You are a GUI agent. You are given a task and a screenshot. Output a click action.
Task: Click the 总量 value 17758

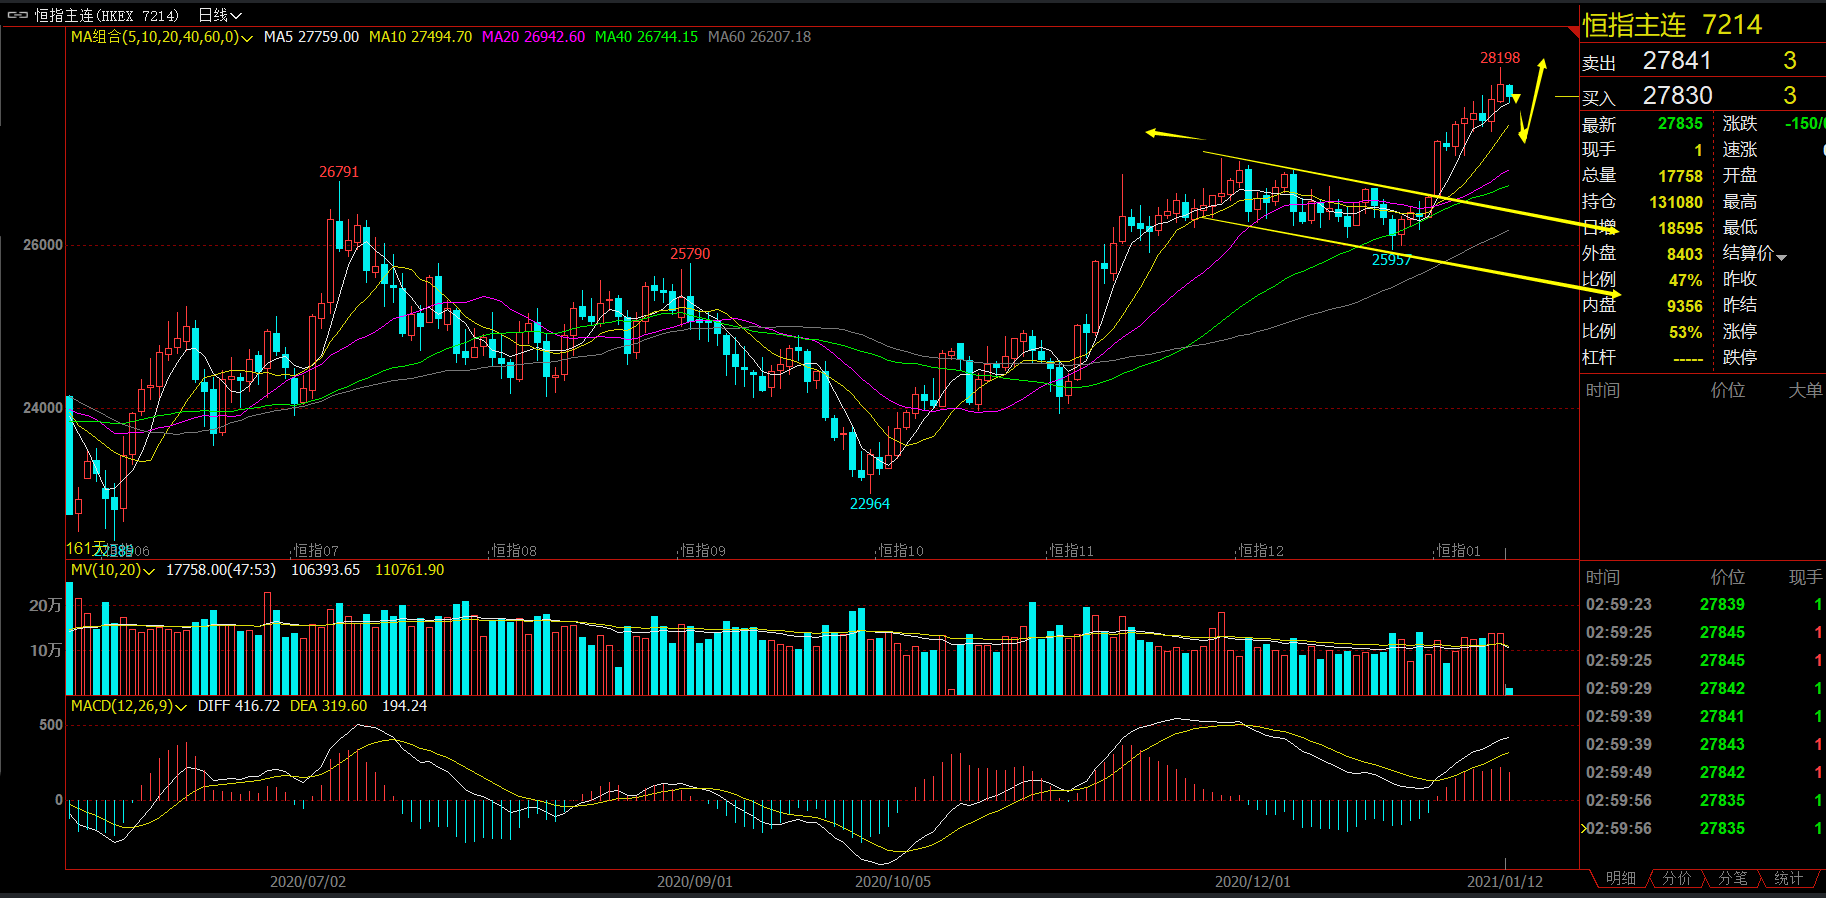point(1680,176)
